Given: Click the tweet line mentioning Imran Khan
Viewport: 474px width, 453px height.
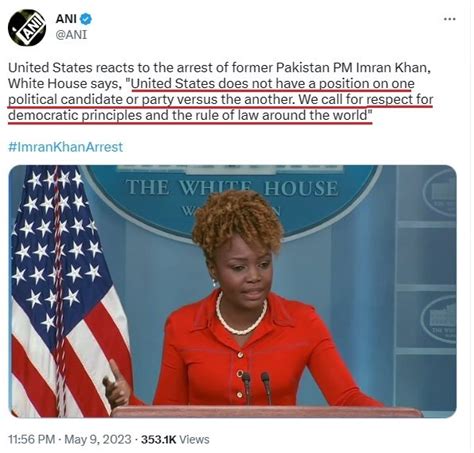Looking at the screenshot, I should [219, 68].
